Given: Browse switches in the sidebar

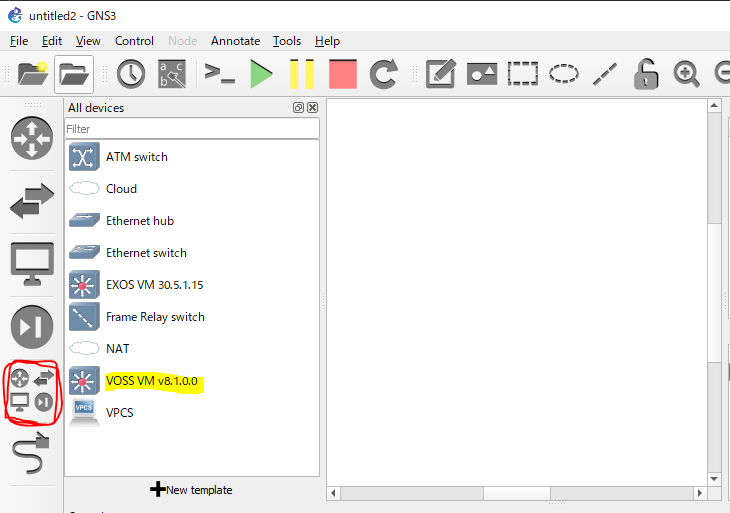Looking at the screenshot, I should coord(32,201).
